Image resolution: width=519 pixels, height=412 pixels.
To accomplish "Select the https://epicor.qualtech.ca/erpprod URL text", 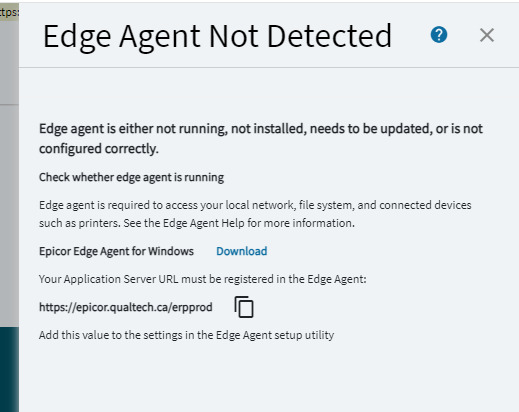I will 126,307.
